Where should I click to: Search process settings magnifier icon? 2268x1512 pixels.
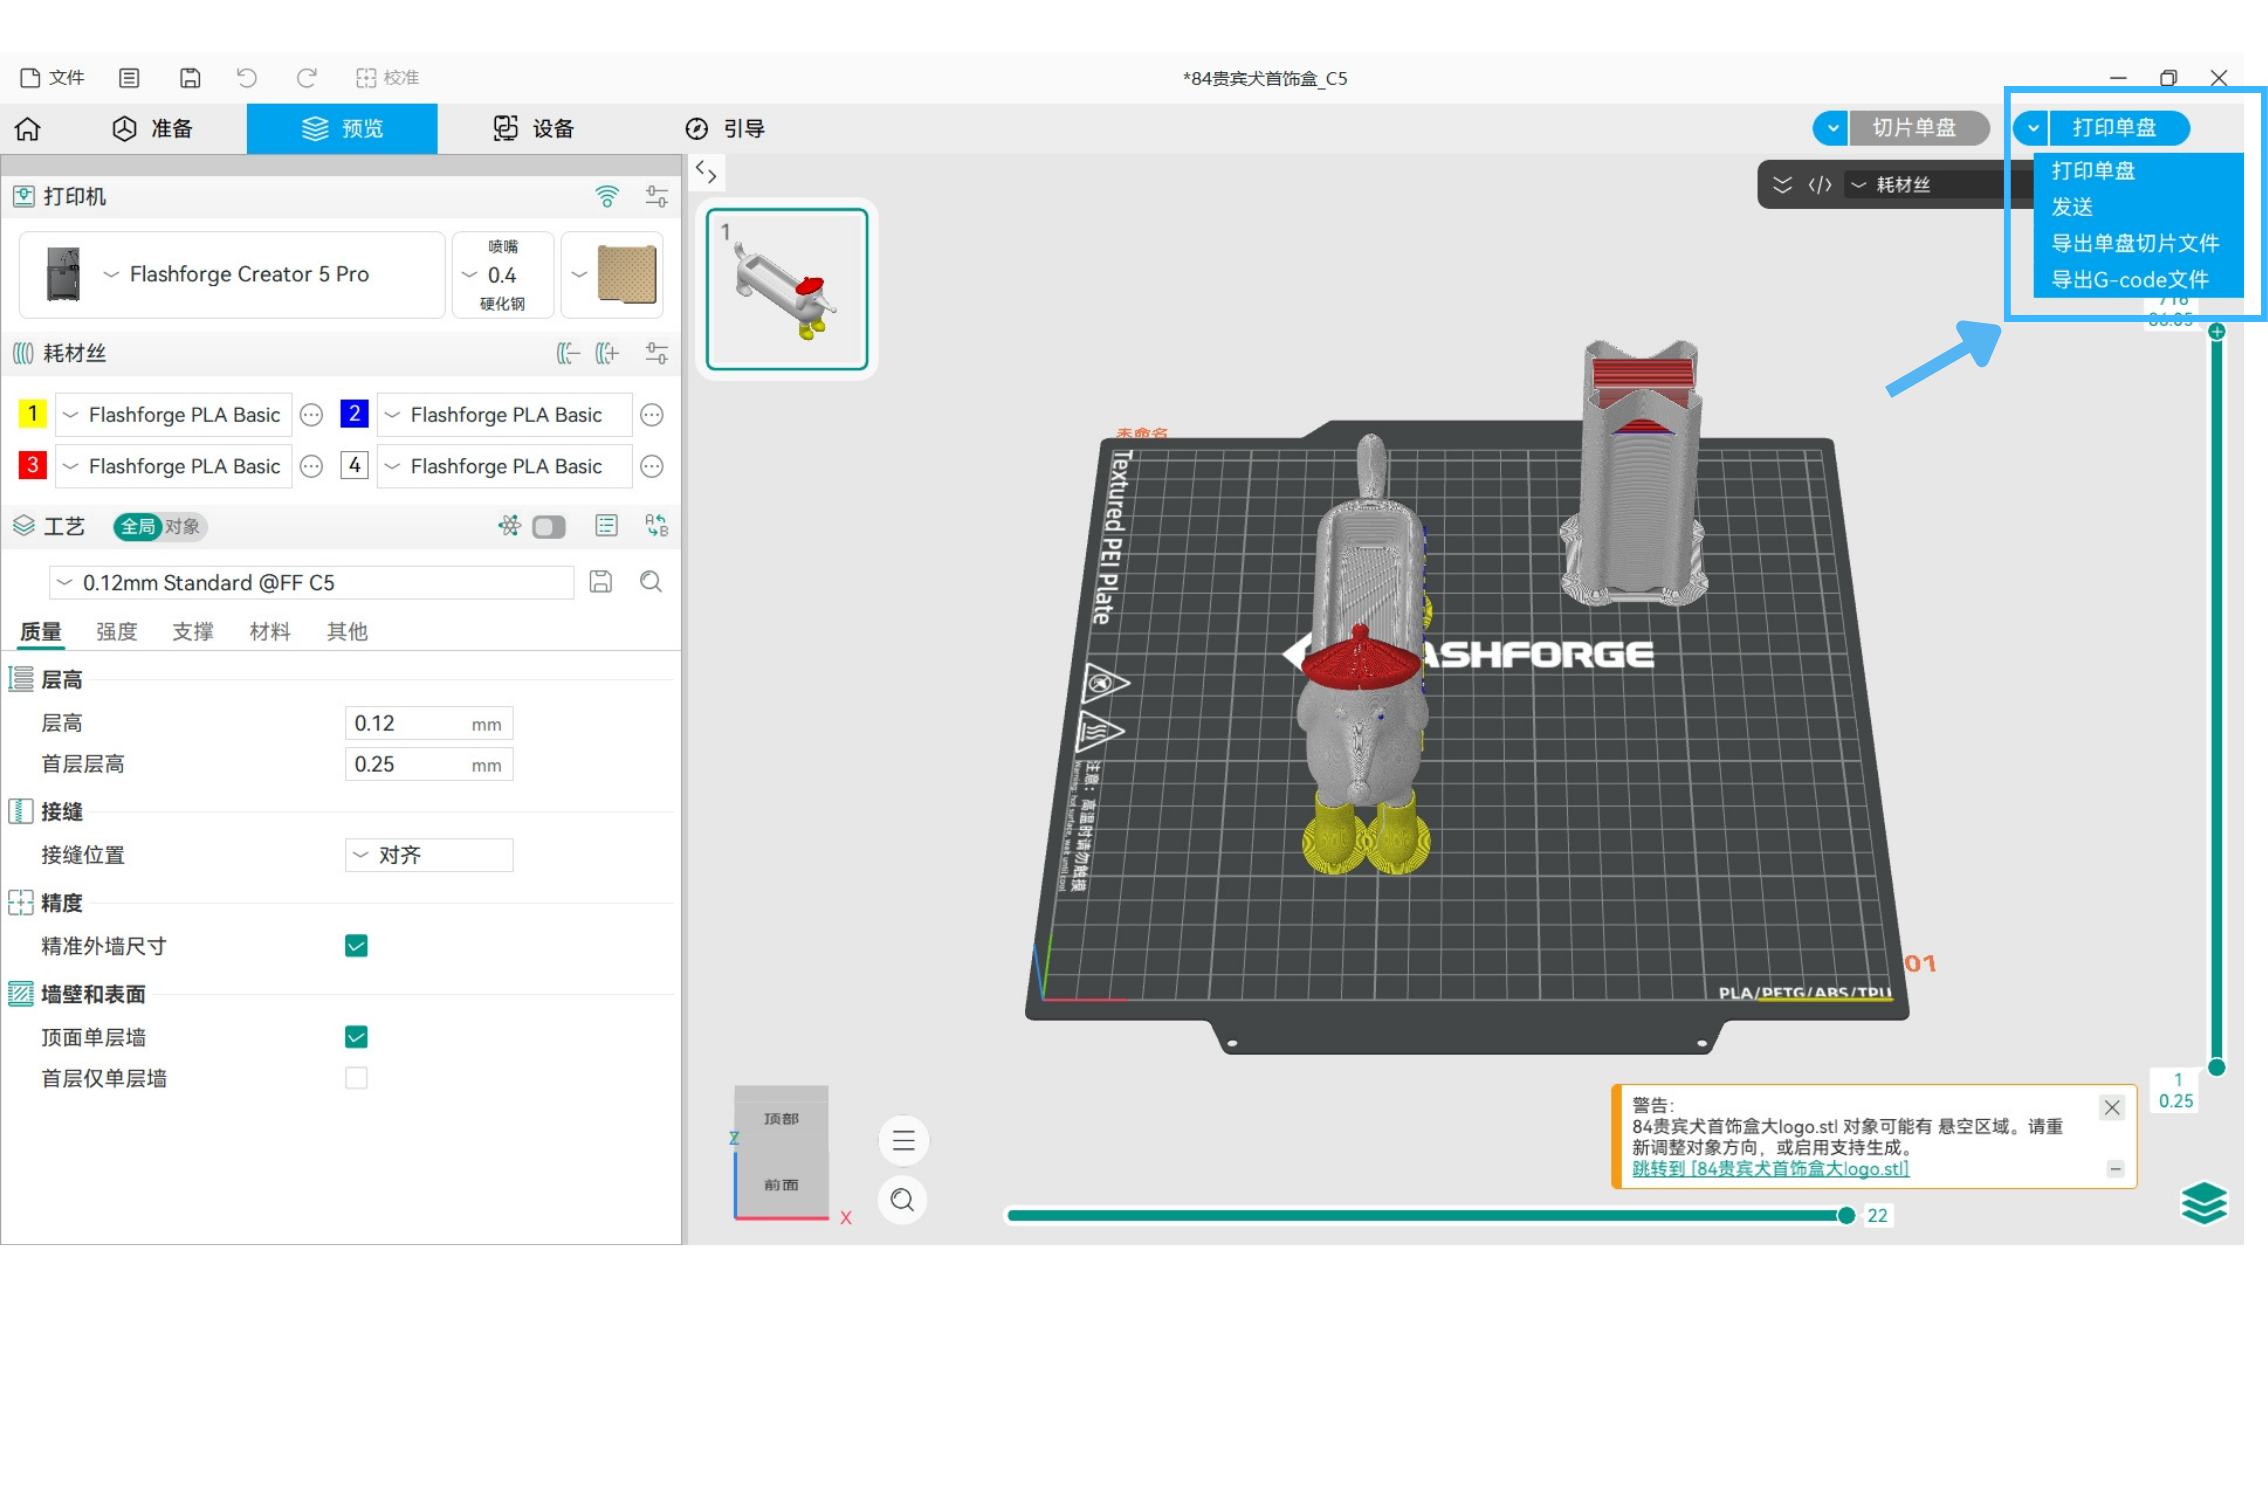651,582
